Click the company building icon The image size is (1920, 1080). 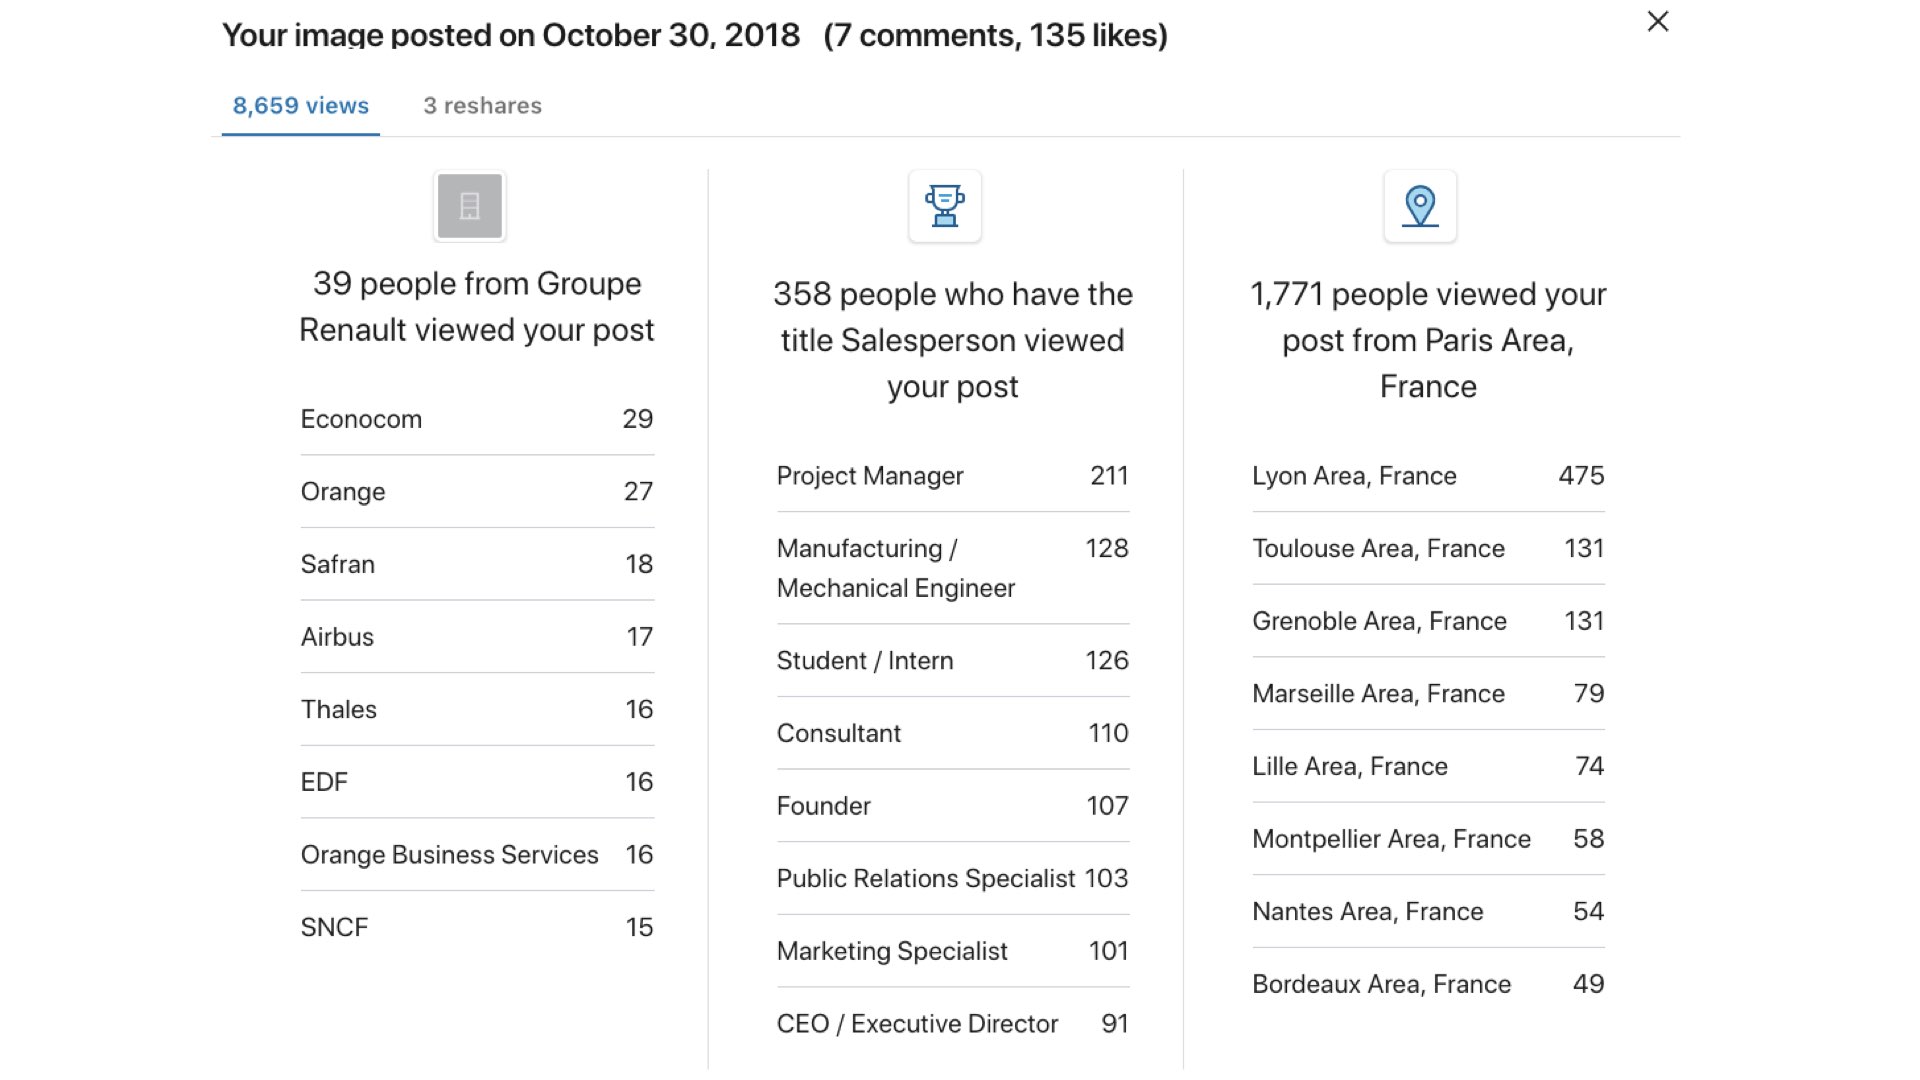click(469, 206)
